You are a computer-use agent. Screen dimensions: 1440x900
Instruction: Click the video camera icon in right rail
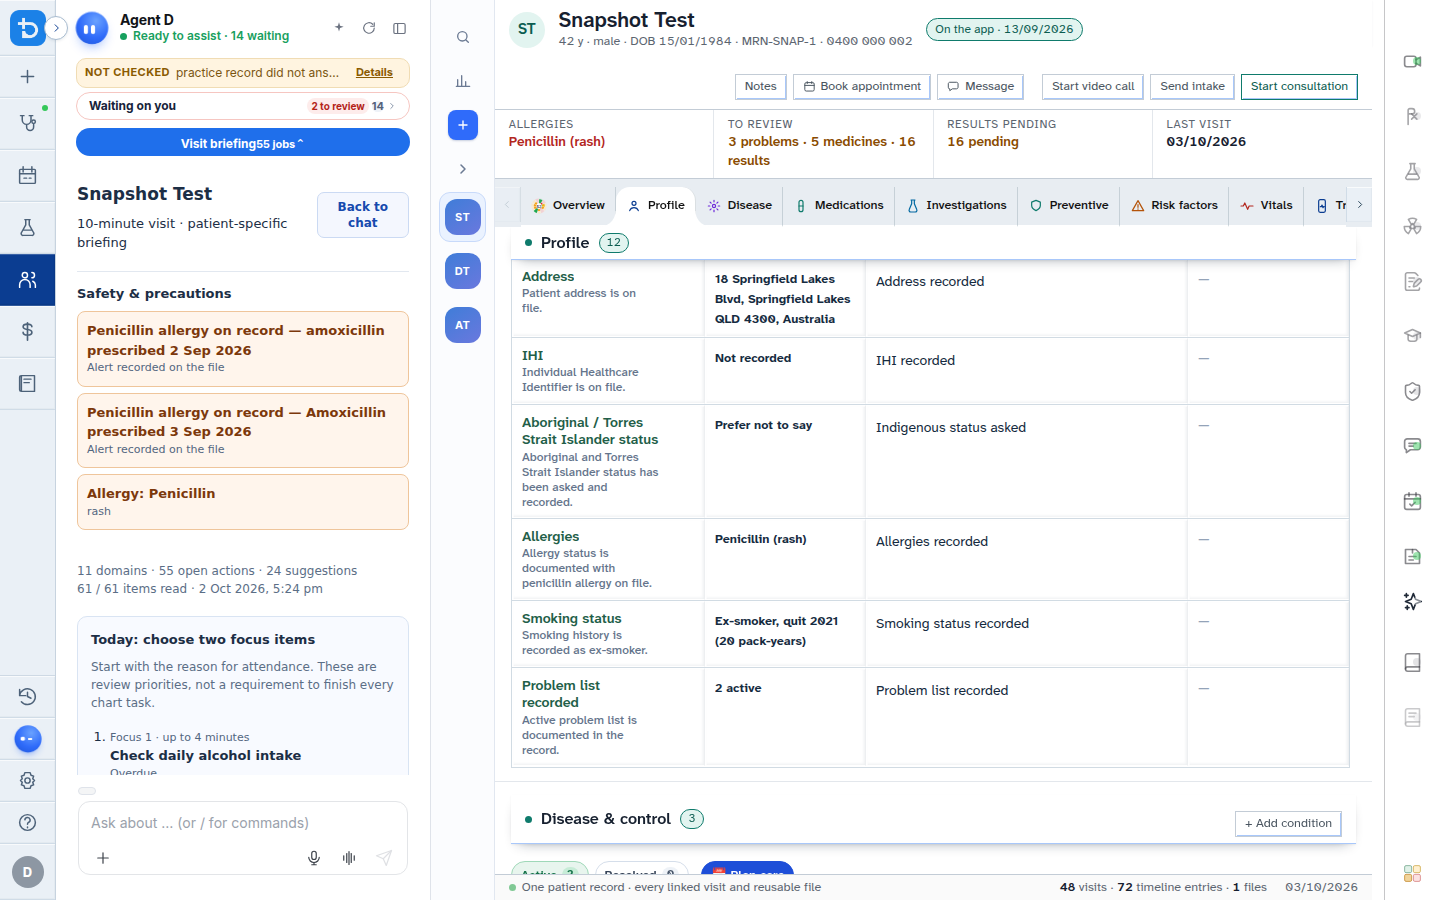1412,62
